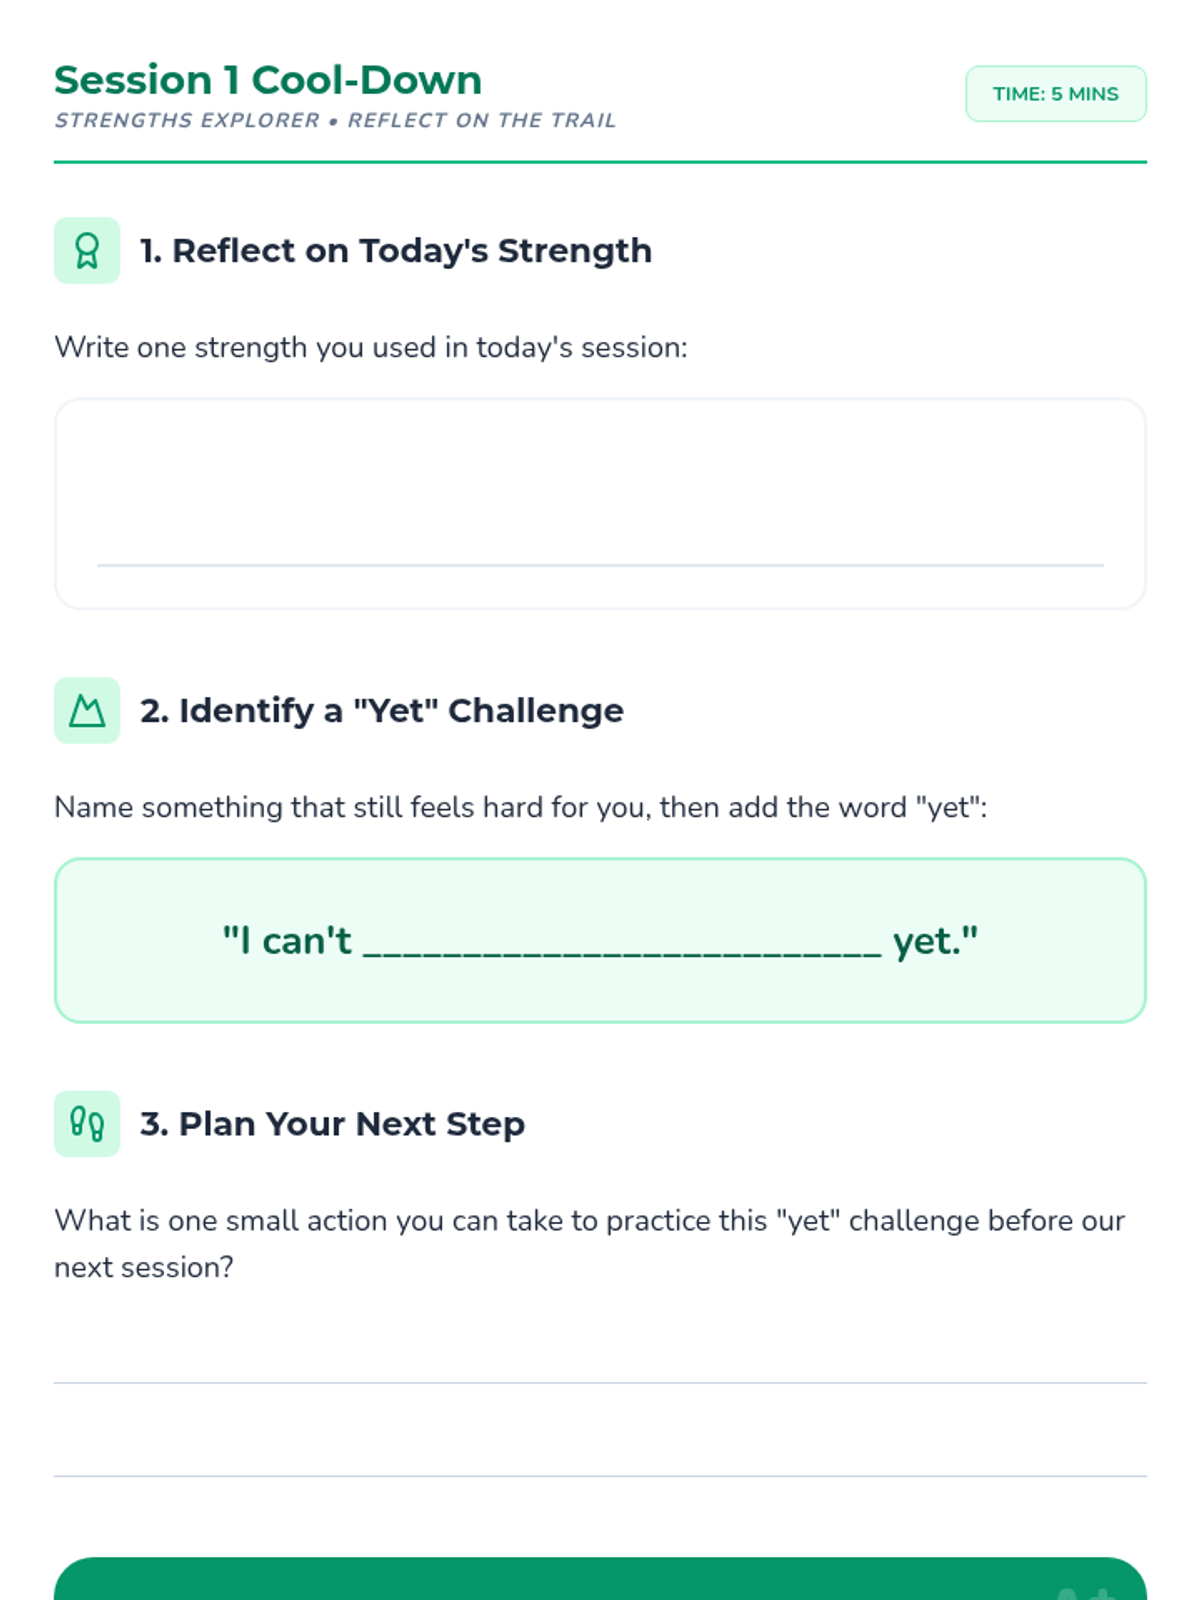Click the strength answer input box
Viewport: 1200px width, 1600px height.
(600, 470)
